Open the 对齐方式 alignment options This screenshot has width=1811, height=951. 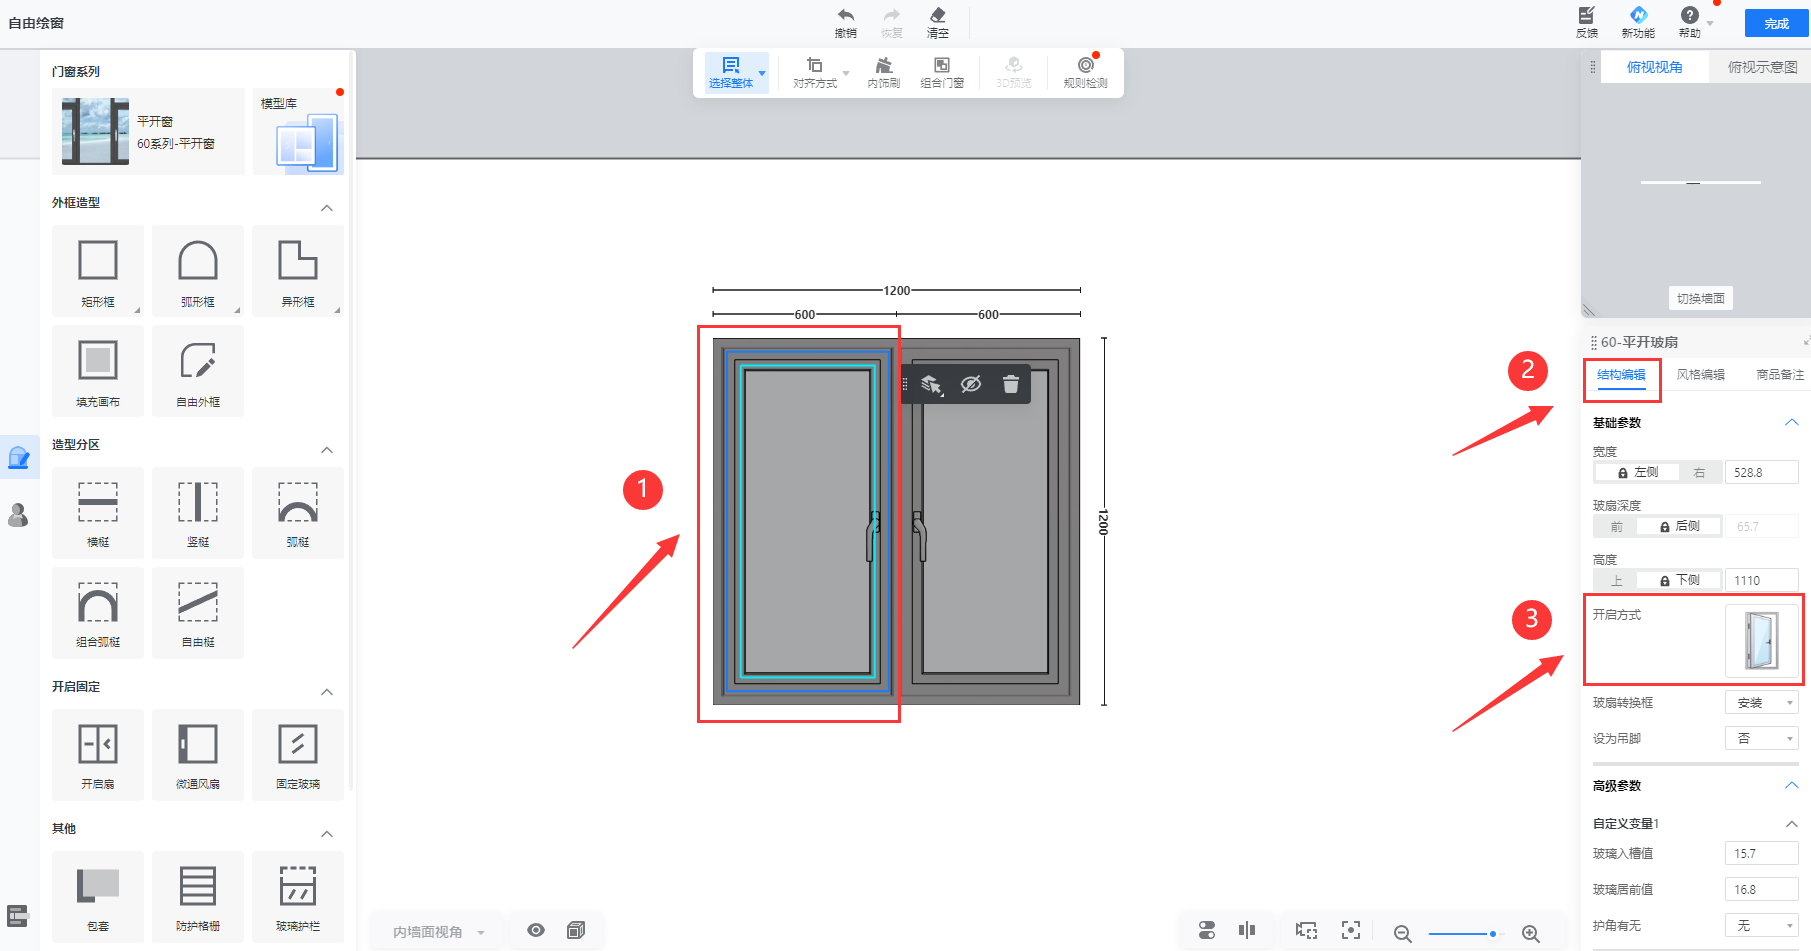point(815,72)
